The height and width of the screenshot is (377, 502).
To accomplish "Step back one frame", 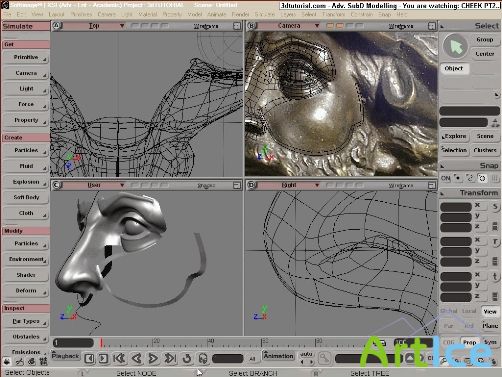I will click(89, 358).
